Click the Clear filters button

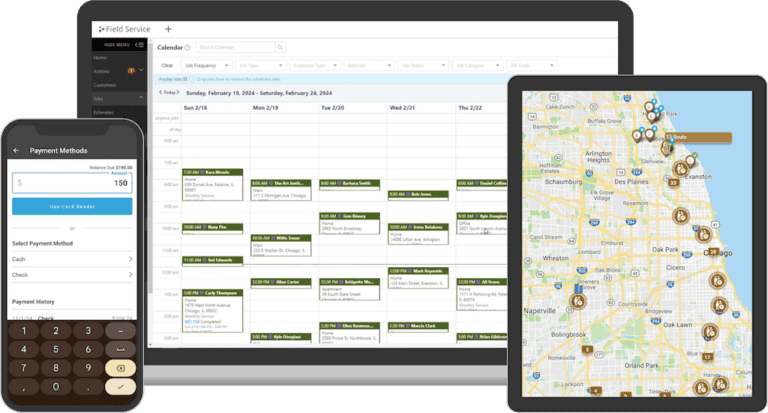[x=167, y=64]
